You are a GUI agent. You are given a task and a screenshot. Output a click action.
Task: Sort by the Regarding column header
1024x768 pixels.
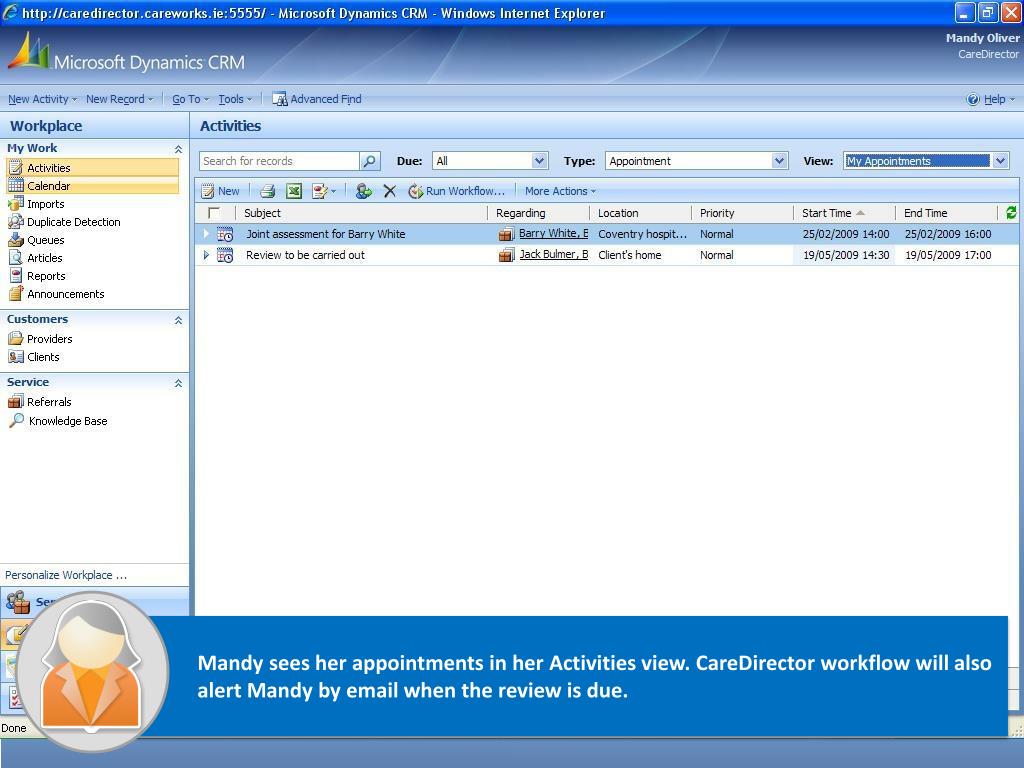tap(538, 213)
